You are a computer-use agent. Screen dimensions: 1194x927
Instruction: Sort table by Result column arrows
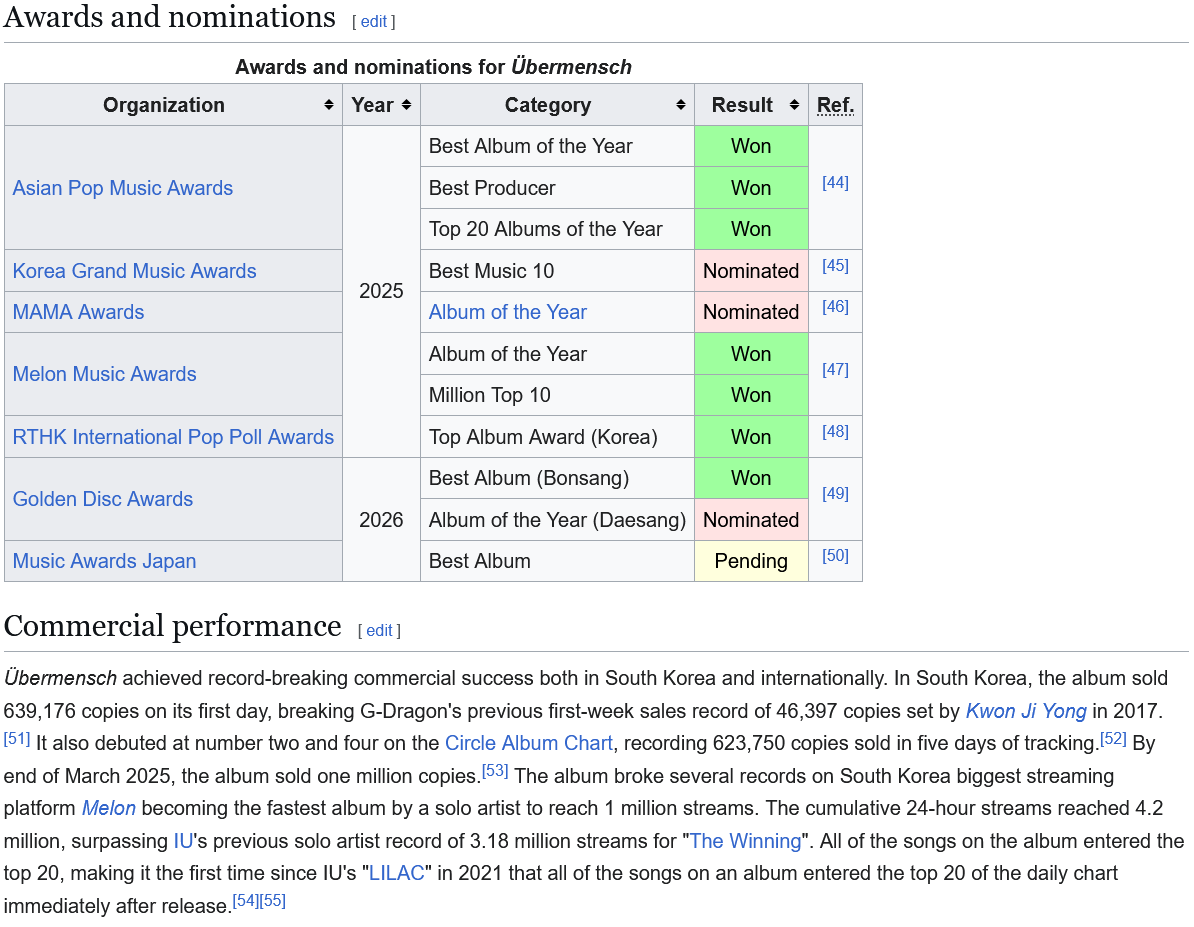click(794, 105)
